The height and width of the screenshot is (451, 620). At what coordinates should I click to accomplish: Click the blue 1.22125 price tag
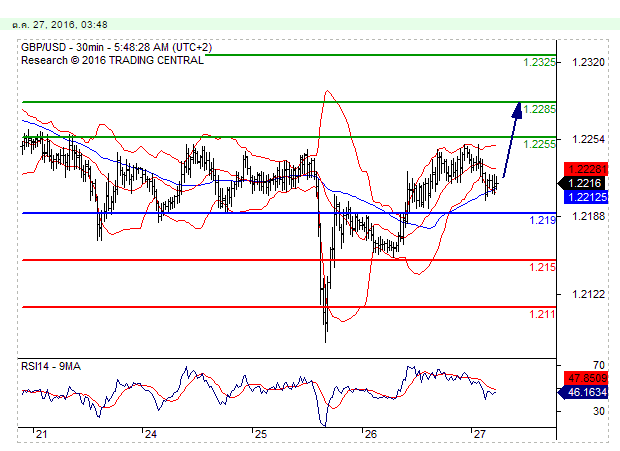pos(586,197)
